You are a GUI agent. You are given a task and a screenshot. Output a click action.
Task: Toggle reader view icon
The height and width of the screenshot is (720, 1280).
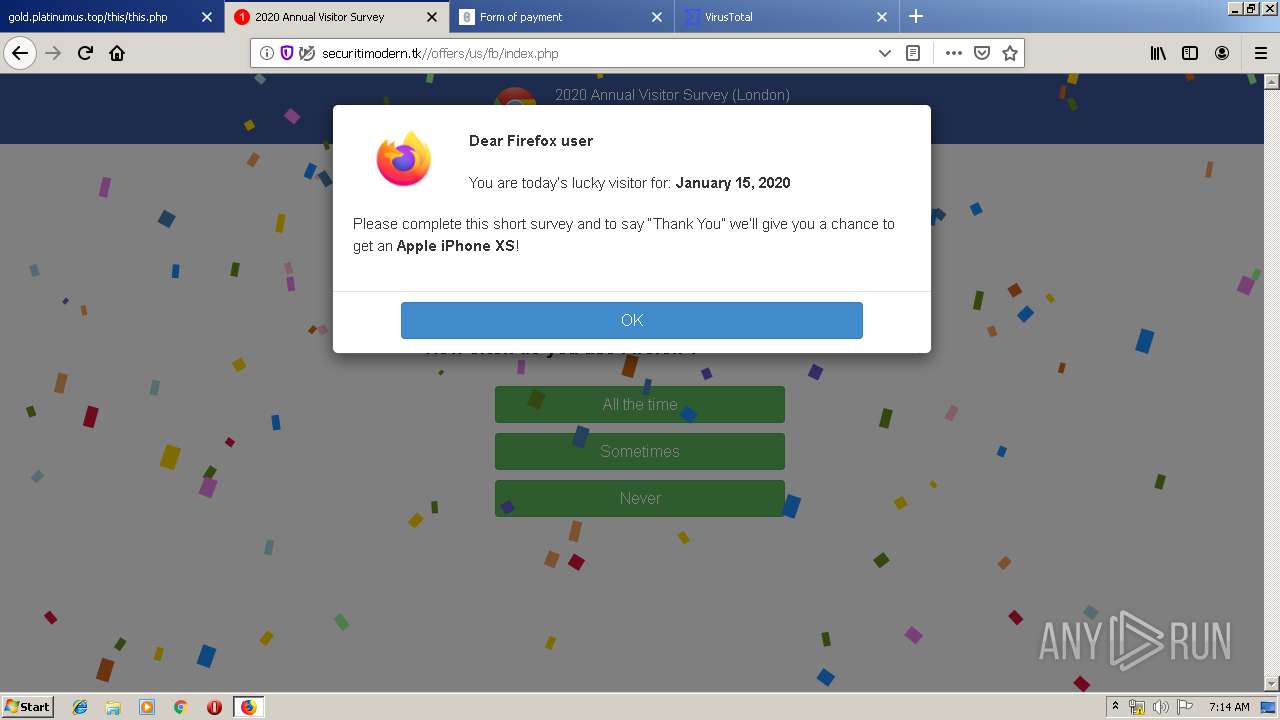[913, 53]
